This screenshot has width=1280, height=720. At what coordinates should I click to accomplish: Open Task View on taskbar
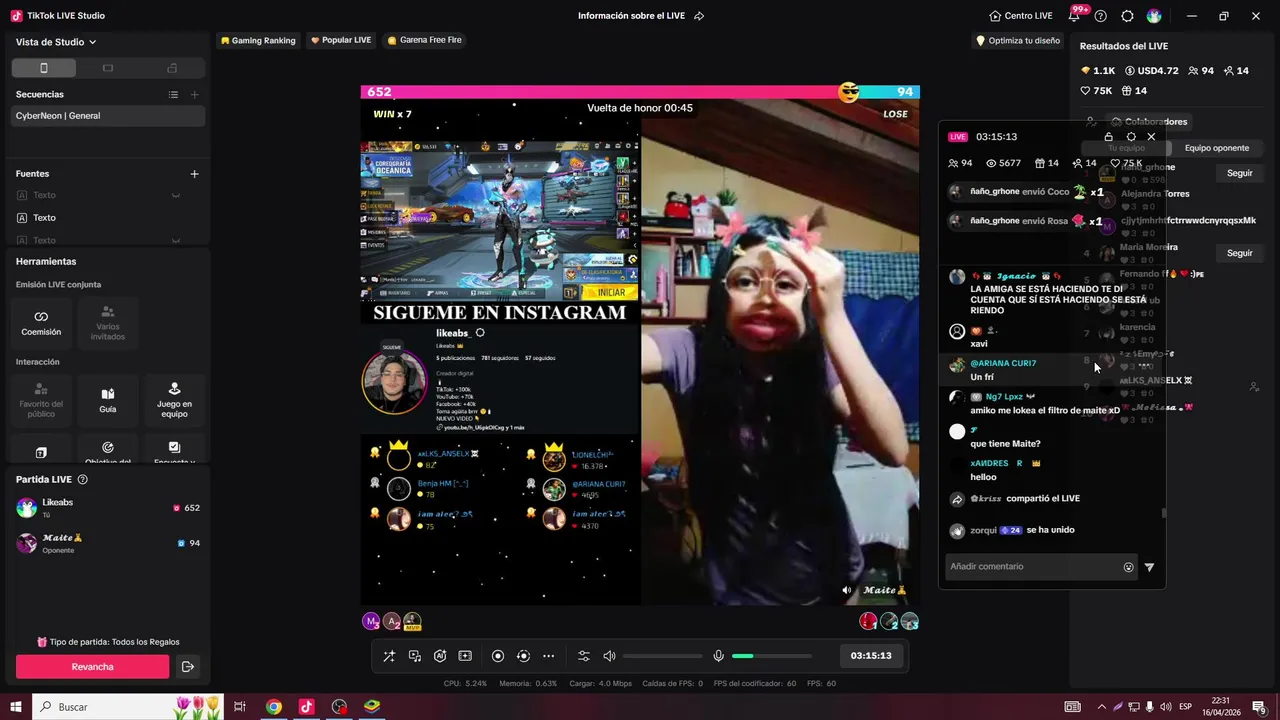pyautogui.click(x=240, y=707)
